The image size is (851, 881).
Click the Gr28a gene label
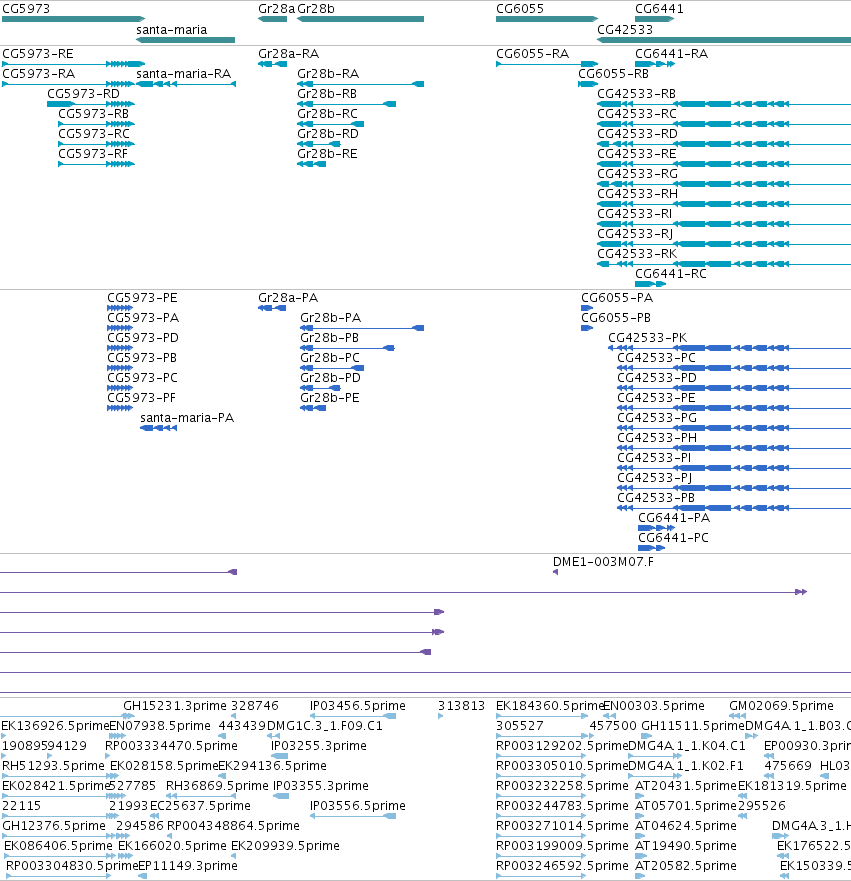pos(276,9)
